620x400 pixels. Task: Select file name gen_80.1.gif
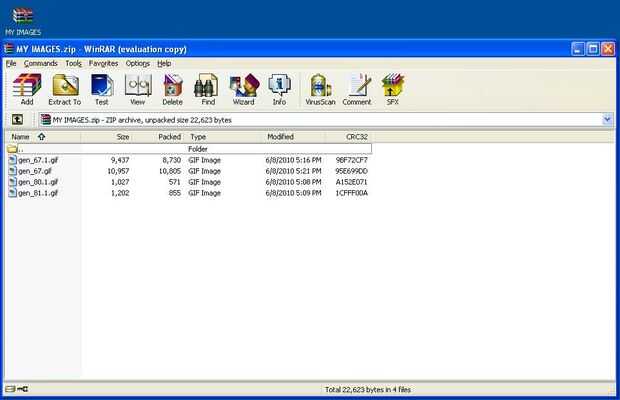(x=38, y=182)
